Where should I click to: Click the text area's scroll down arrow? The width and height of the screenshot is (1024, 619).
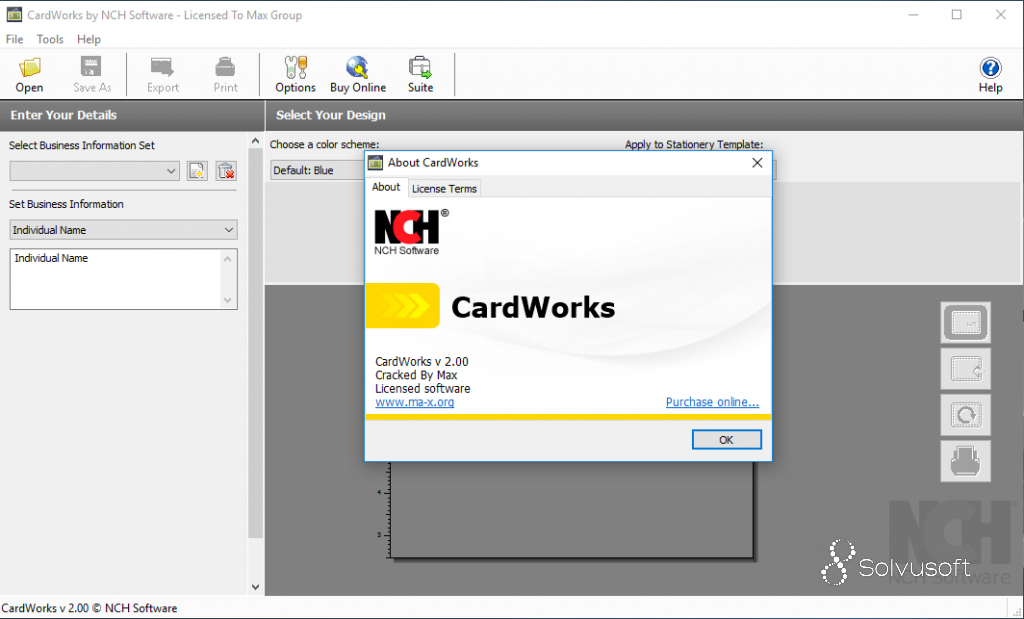click(227, 300)
